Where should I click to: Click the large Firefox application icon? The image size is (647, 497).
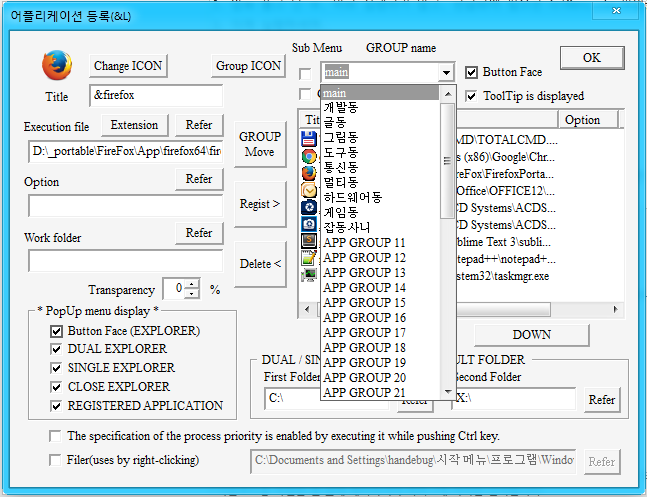pyautogui.click(x=57, y=66)
